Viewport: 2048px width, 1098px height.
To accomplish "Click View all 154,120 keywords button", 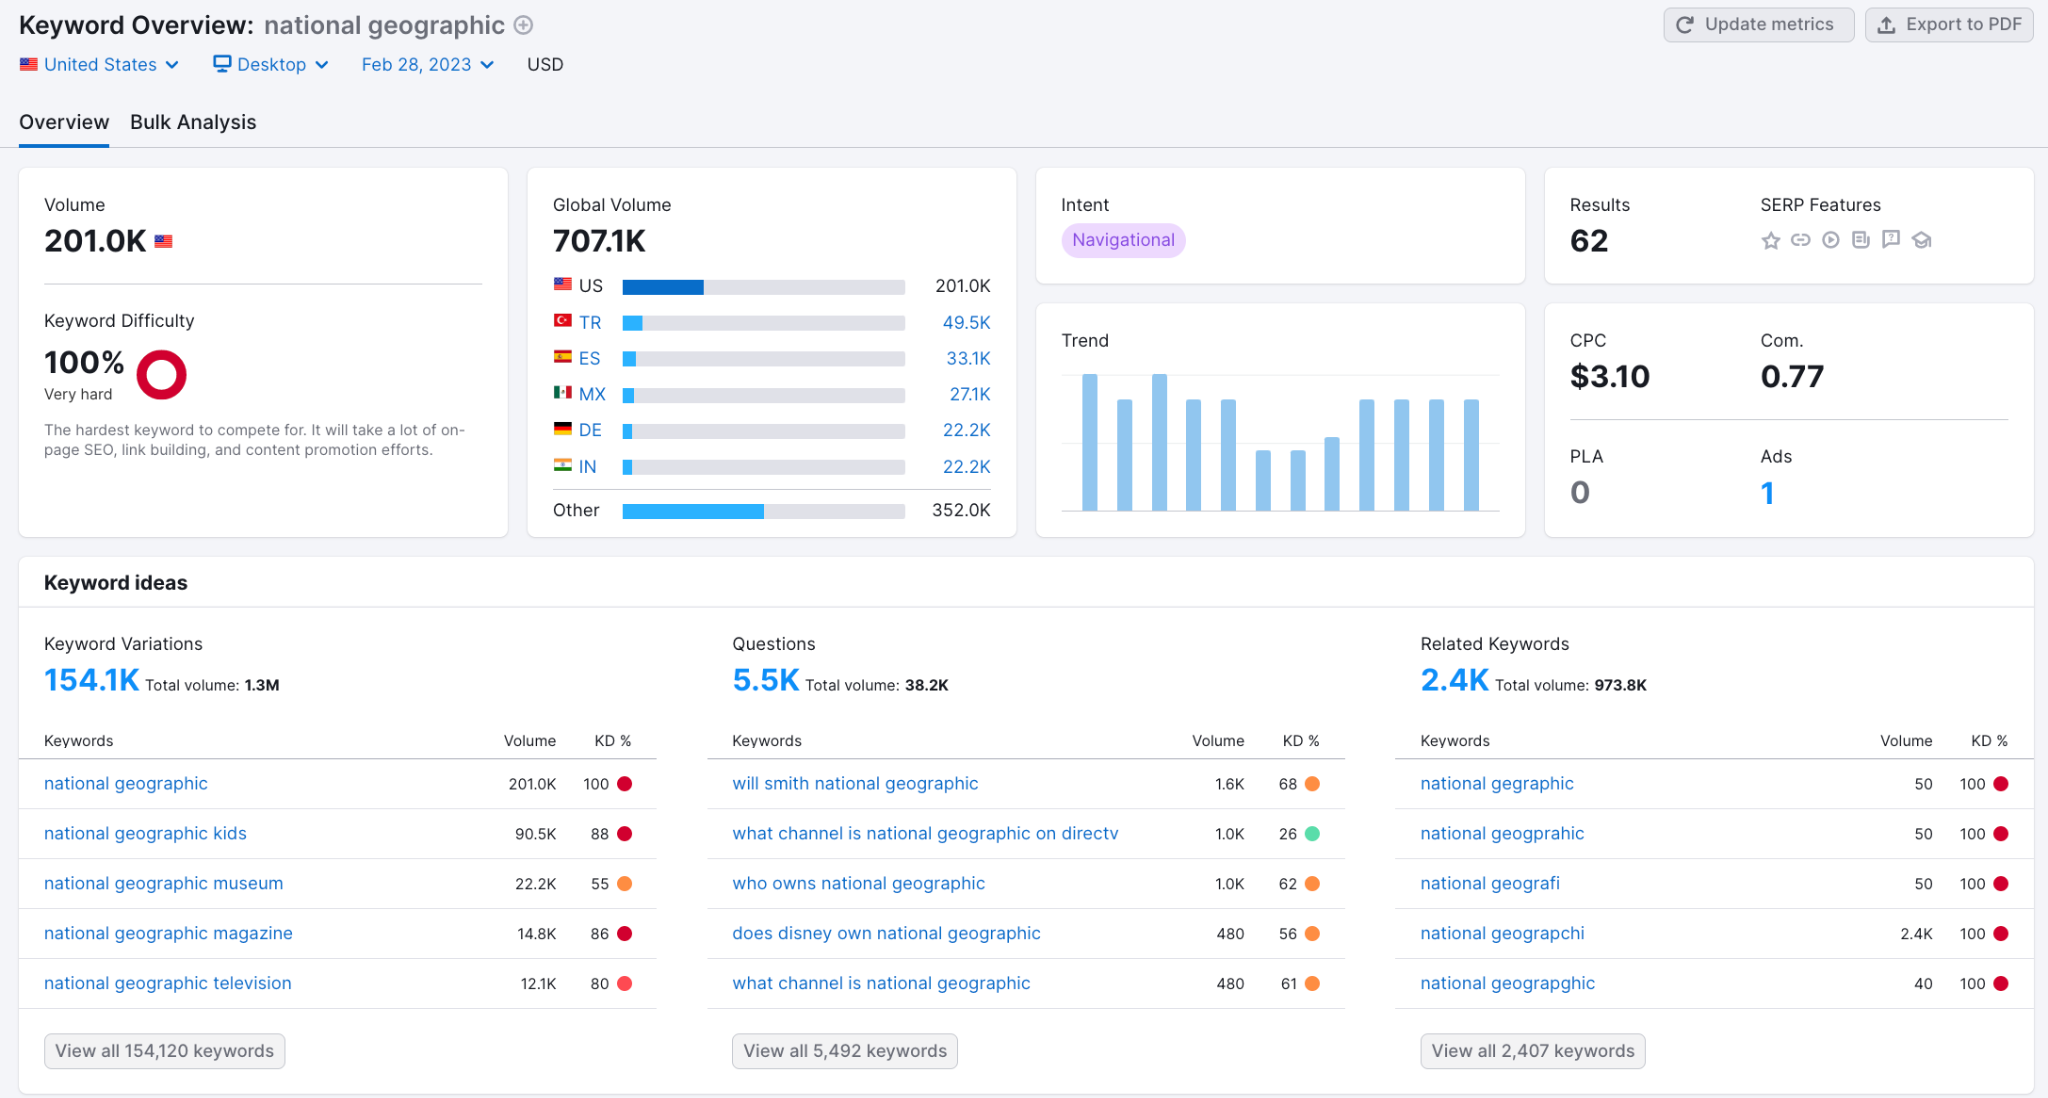I will [x=165, y=1051].
